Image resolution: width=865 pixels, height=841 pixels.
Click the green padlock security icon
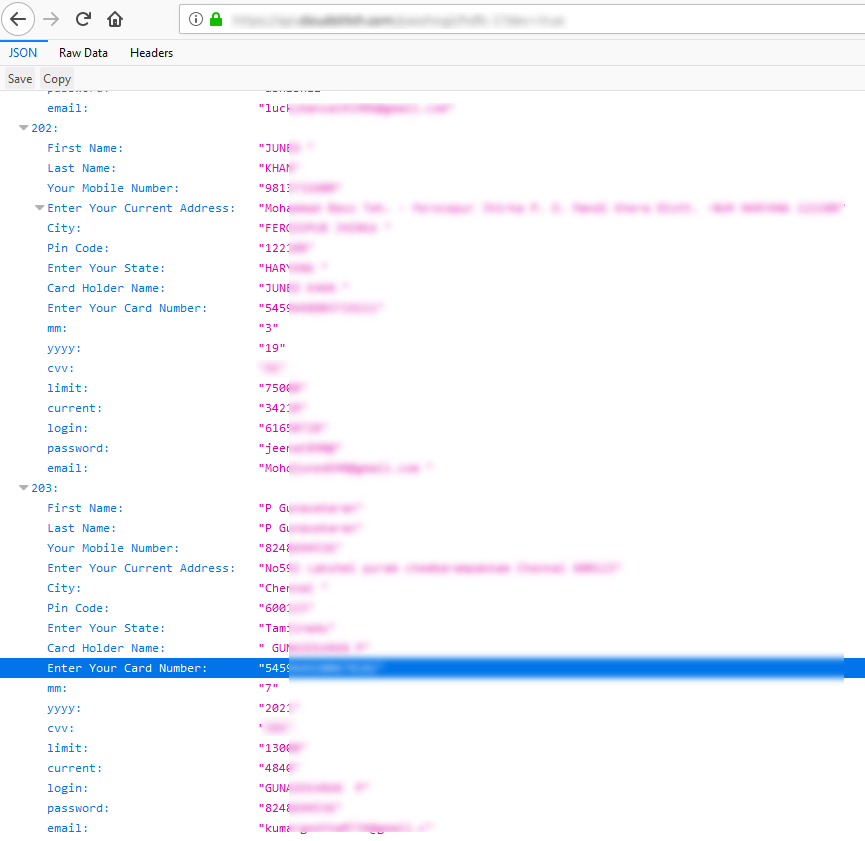tap(215, 19)
